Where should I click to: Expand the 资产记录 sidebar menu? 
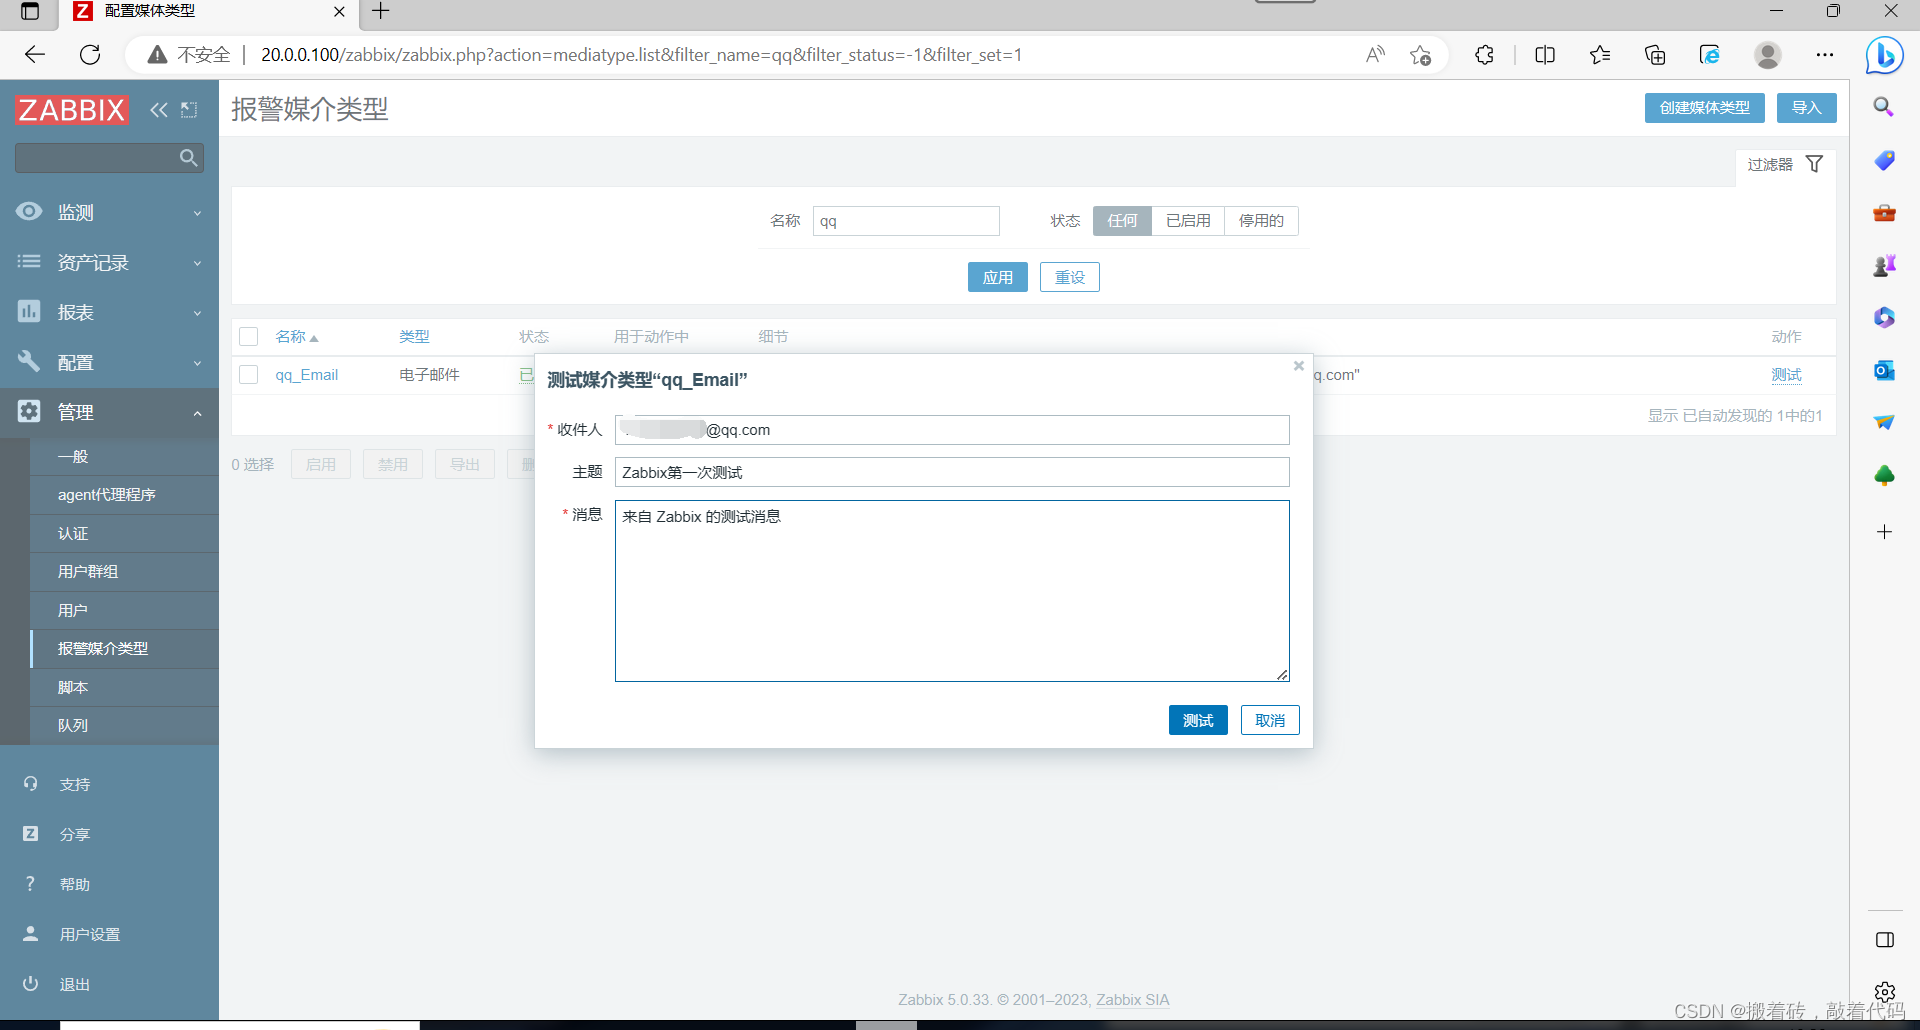tap(110, 262)
